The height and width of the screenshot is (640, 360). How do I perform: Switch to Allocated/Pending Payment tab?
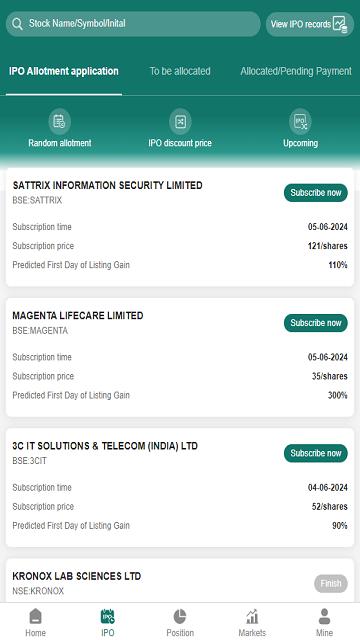tap(296, 71)
